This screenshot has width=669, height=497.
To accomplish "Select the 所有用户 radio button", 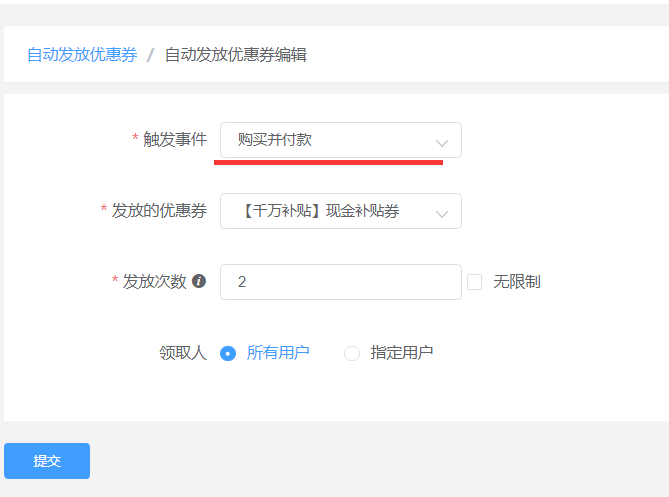I will [228, 353].
